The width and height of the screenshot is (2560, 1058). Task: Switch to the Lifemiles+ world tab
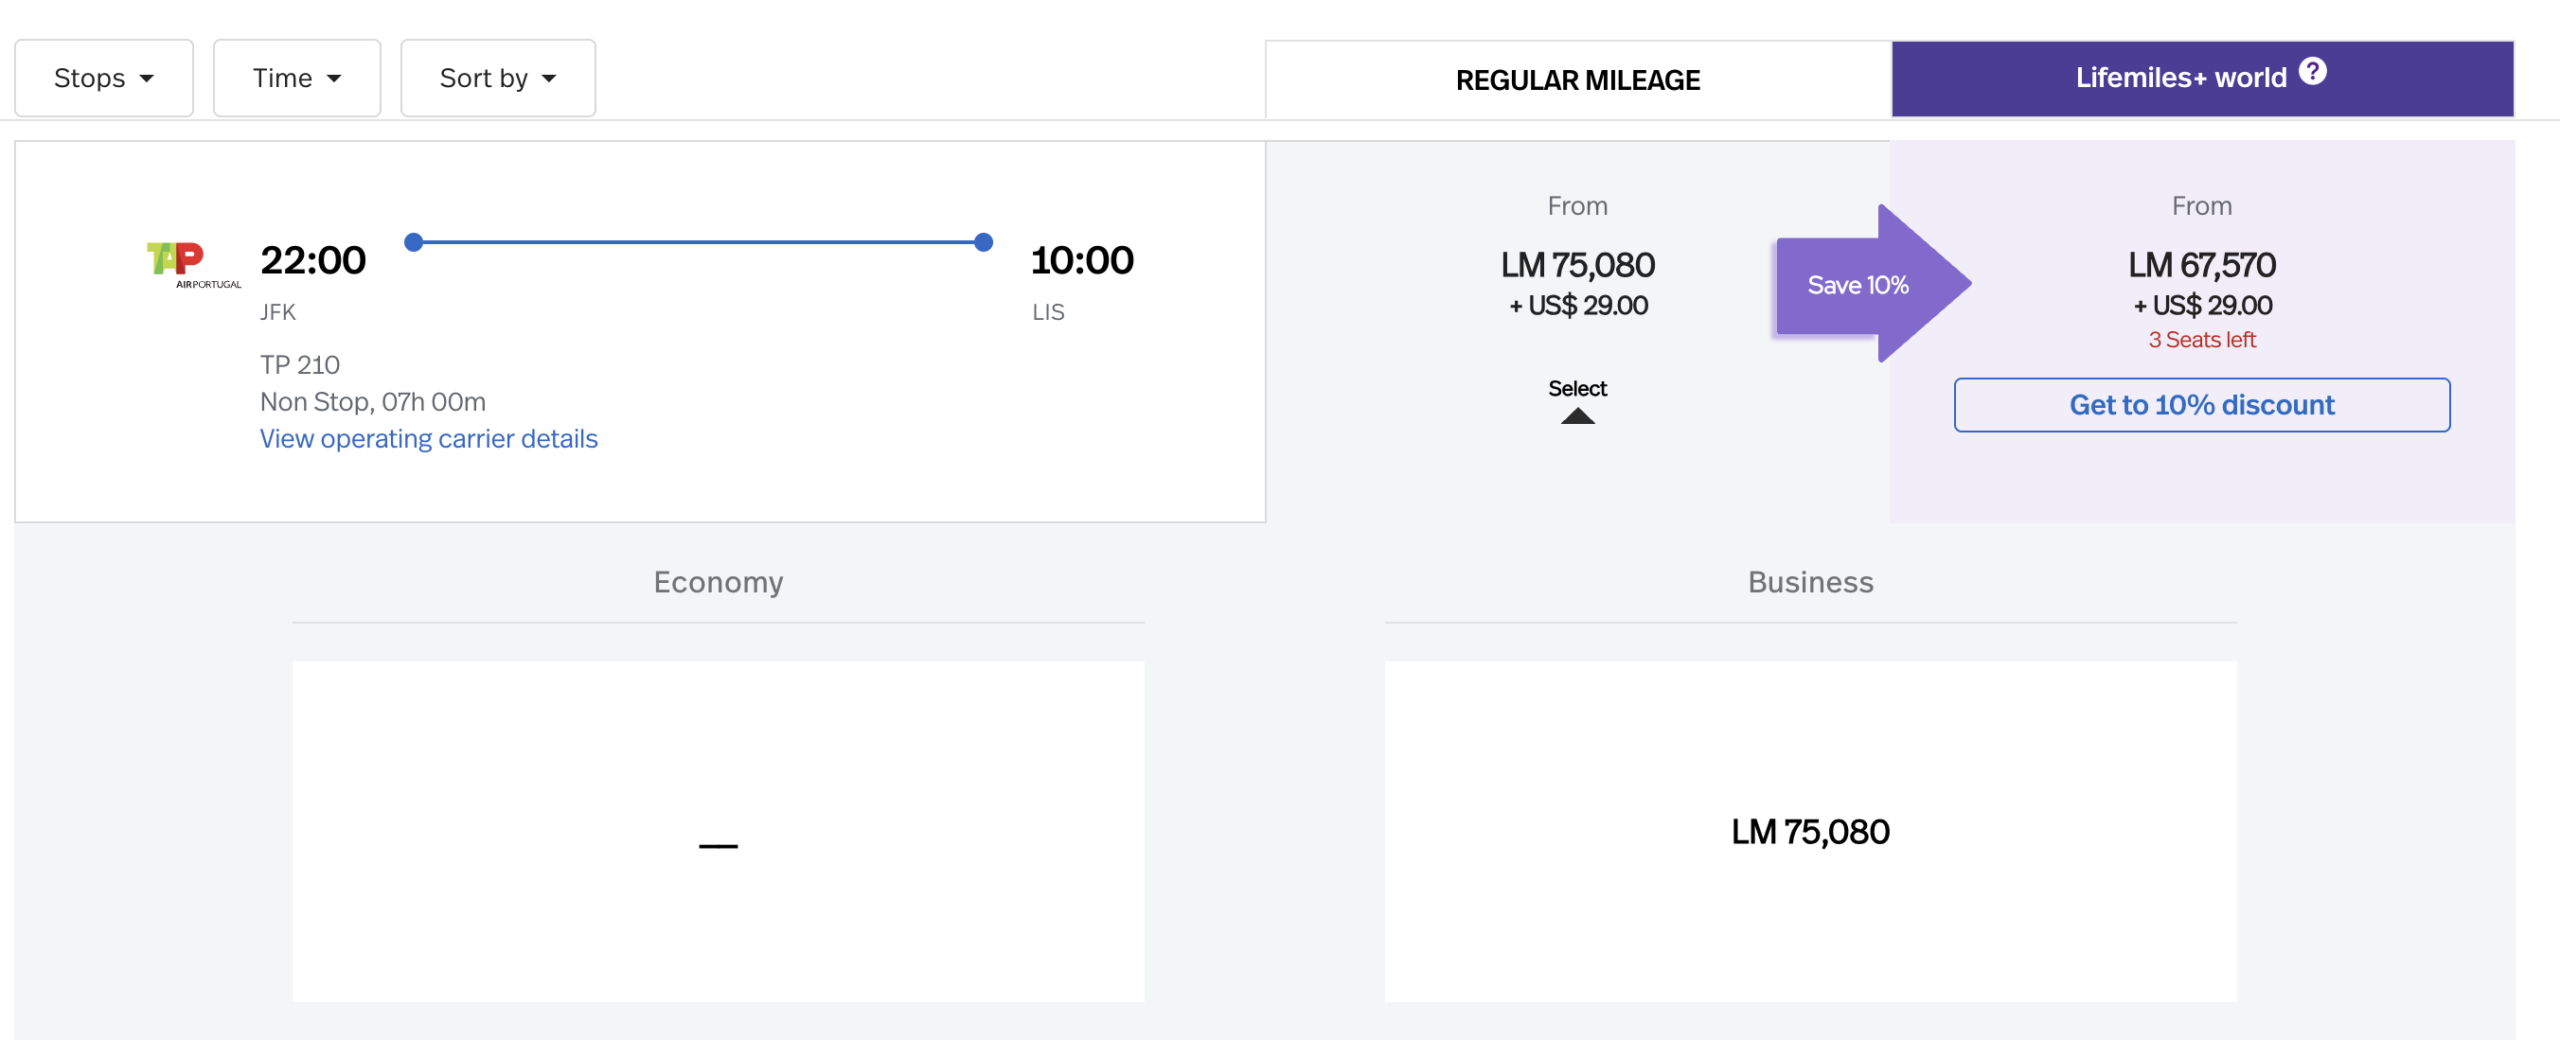click(x=2202, y=78)
